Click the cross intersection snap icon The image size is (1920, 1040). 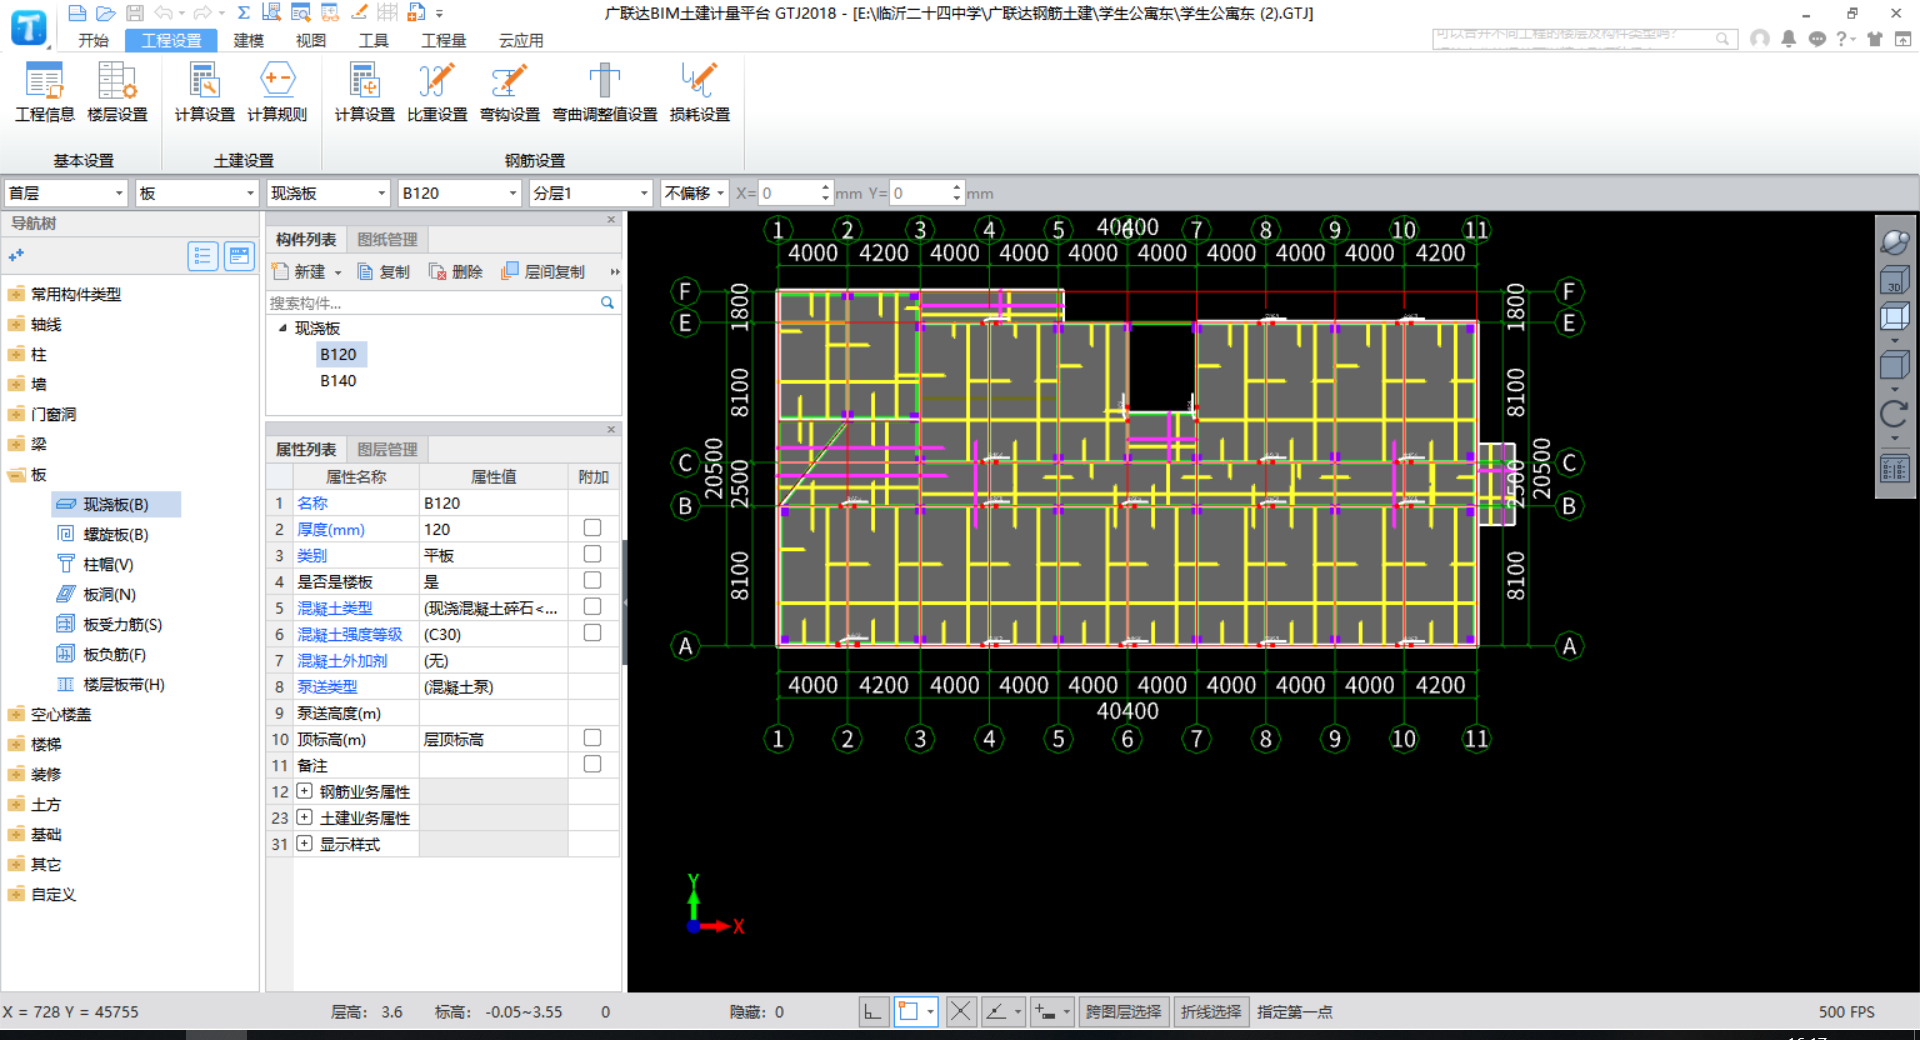point(960,1012)
